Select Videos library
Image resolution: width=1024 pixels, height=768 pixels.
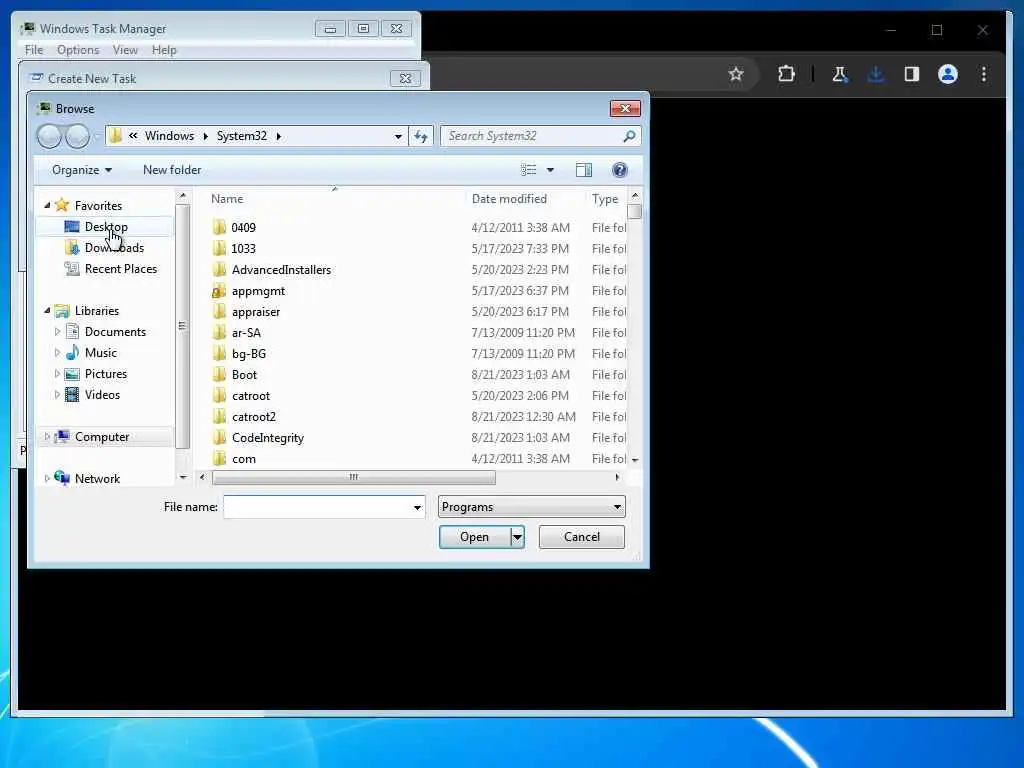(102, 394)
